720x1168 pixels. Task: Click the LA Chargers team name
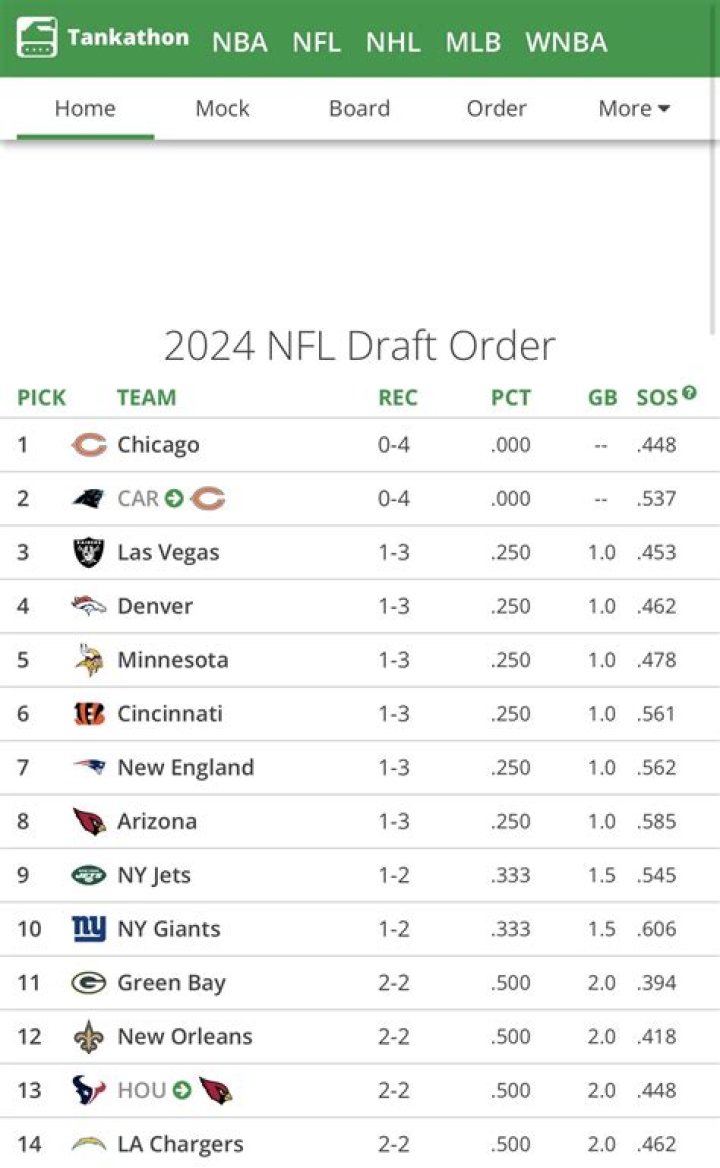[x=181, y=1144]
